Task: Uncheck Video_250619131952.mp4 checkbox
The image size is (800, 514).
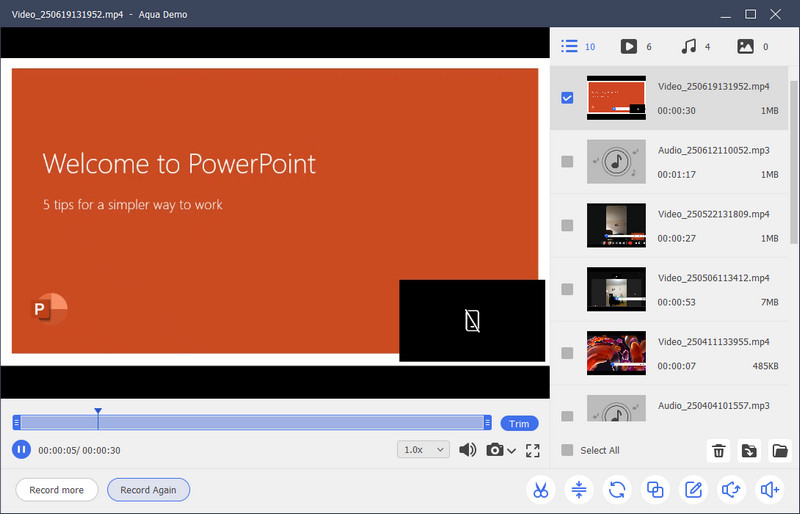Action: click(x=567, y=97)
